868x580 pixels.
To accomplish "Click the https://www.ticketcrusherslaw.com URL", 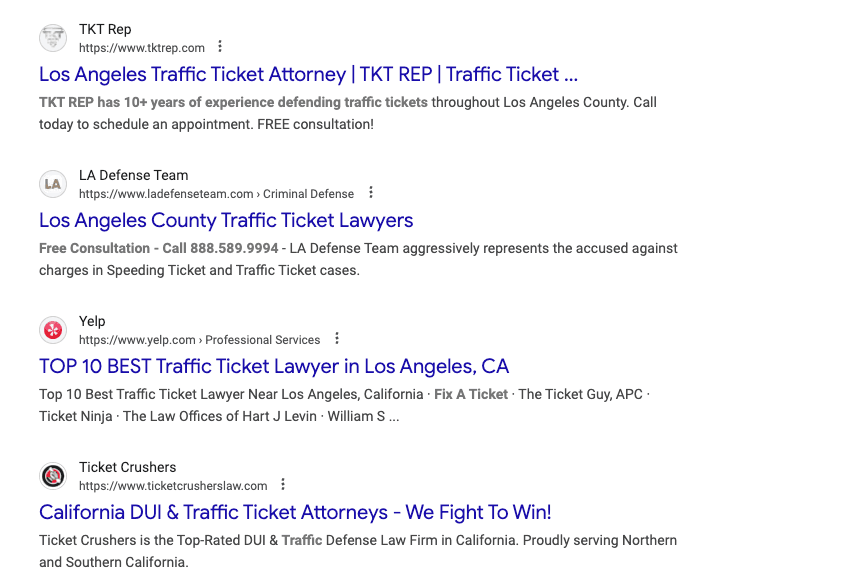I will coord(173,486).
